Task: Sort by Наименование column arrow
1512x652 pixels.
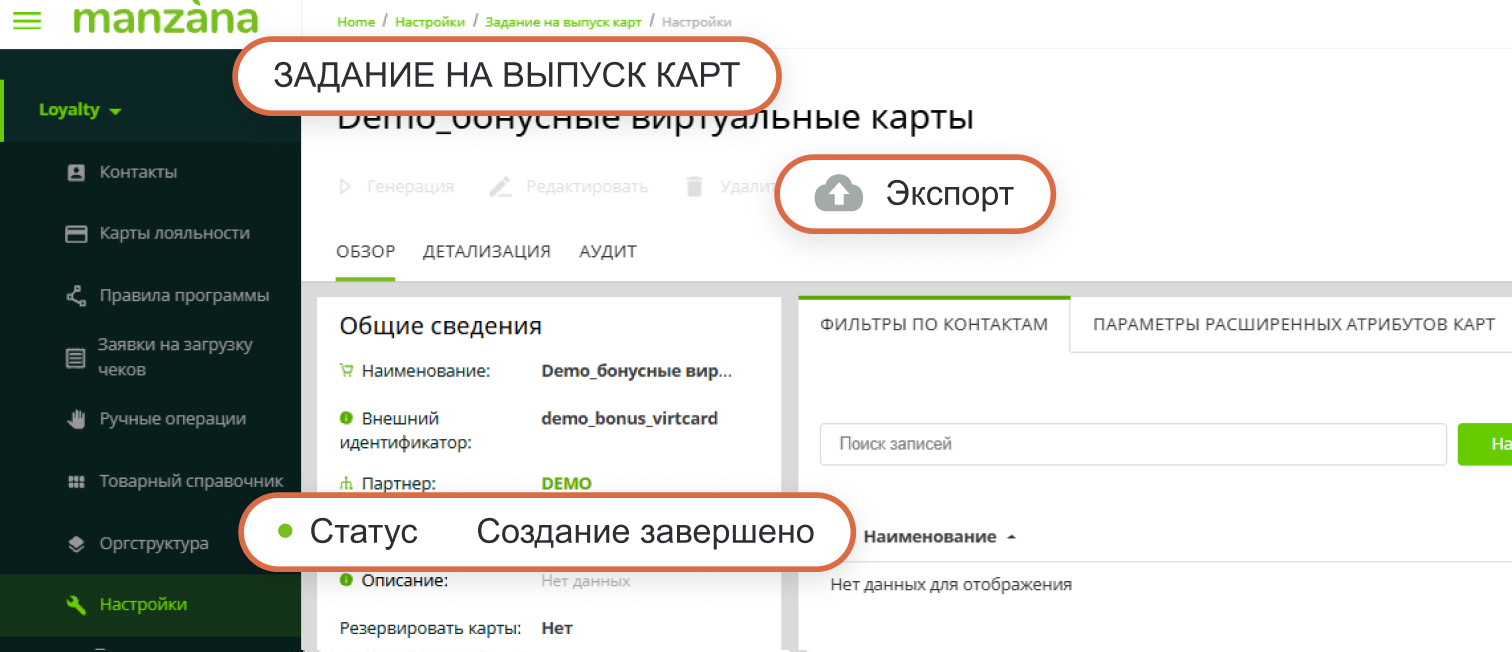Action: point(1011,537)
